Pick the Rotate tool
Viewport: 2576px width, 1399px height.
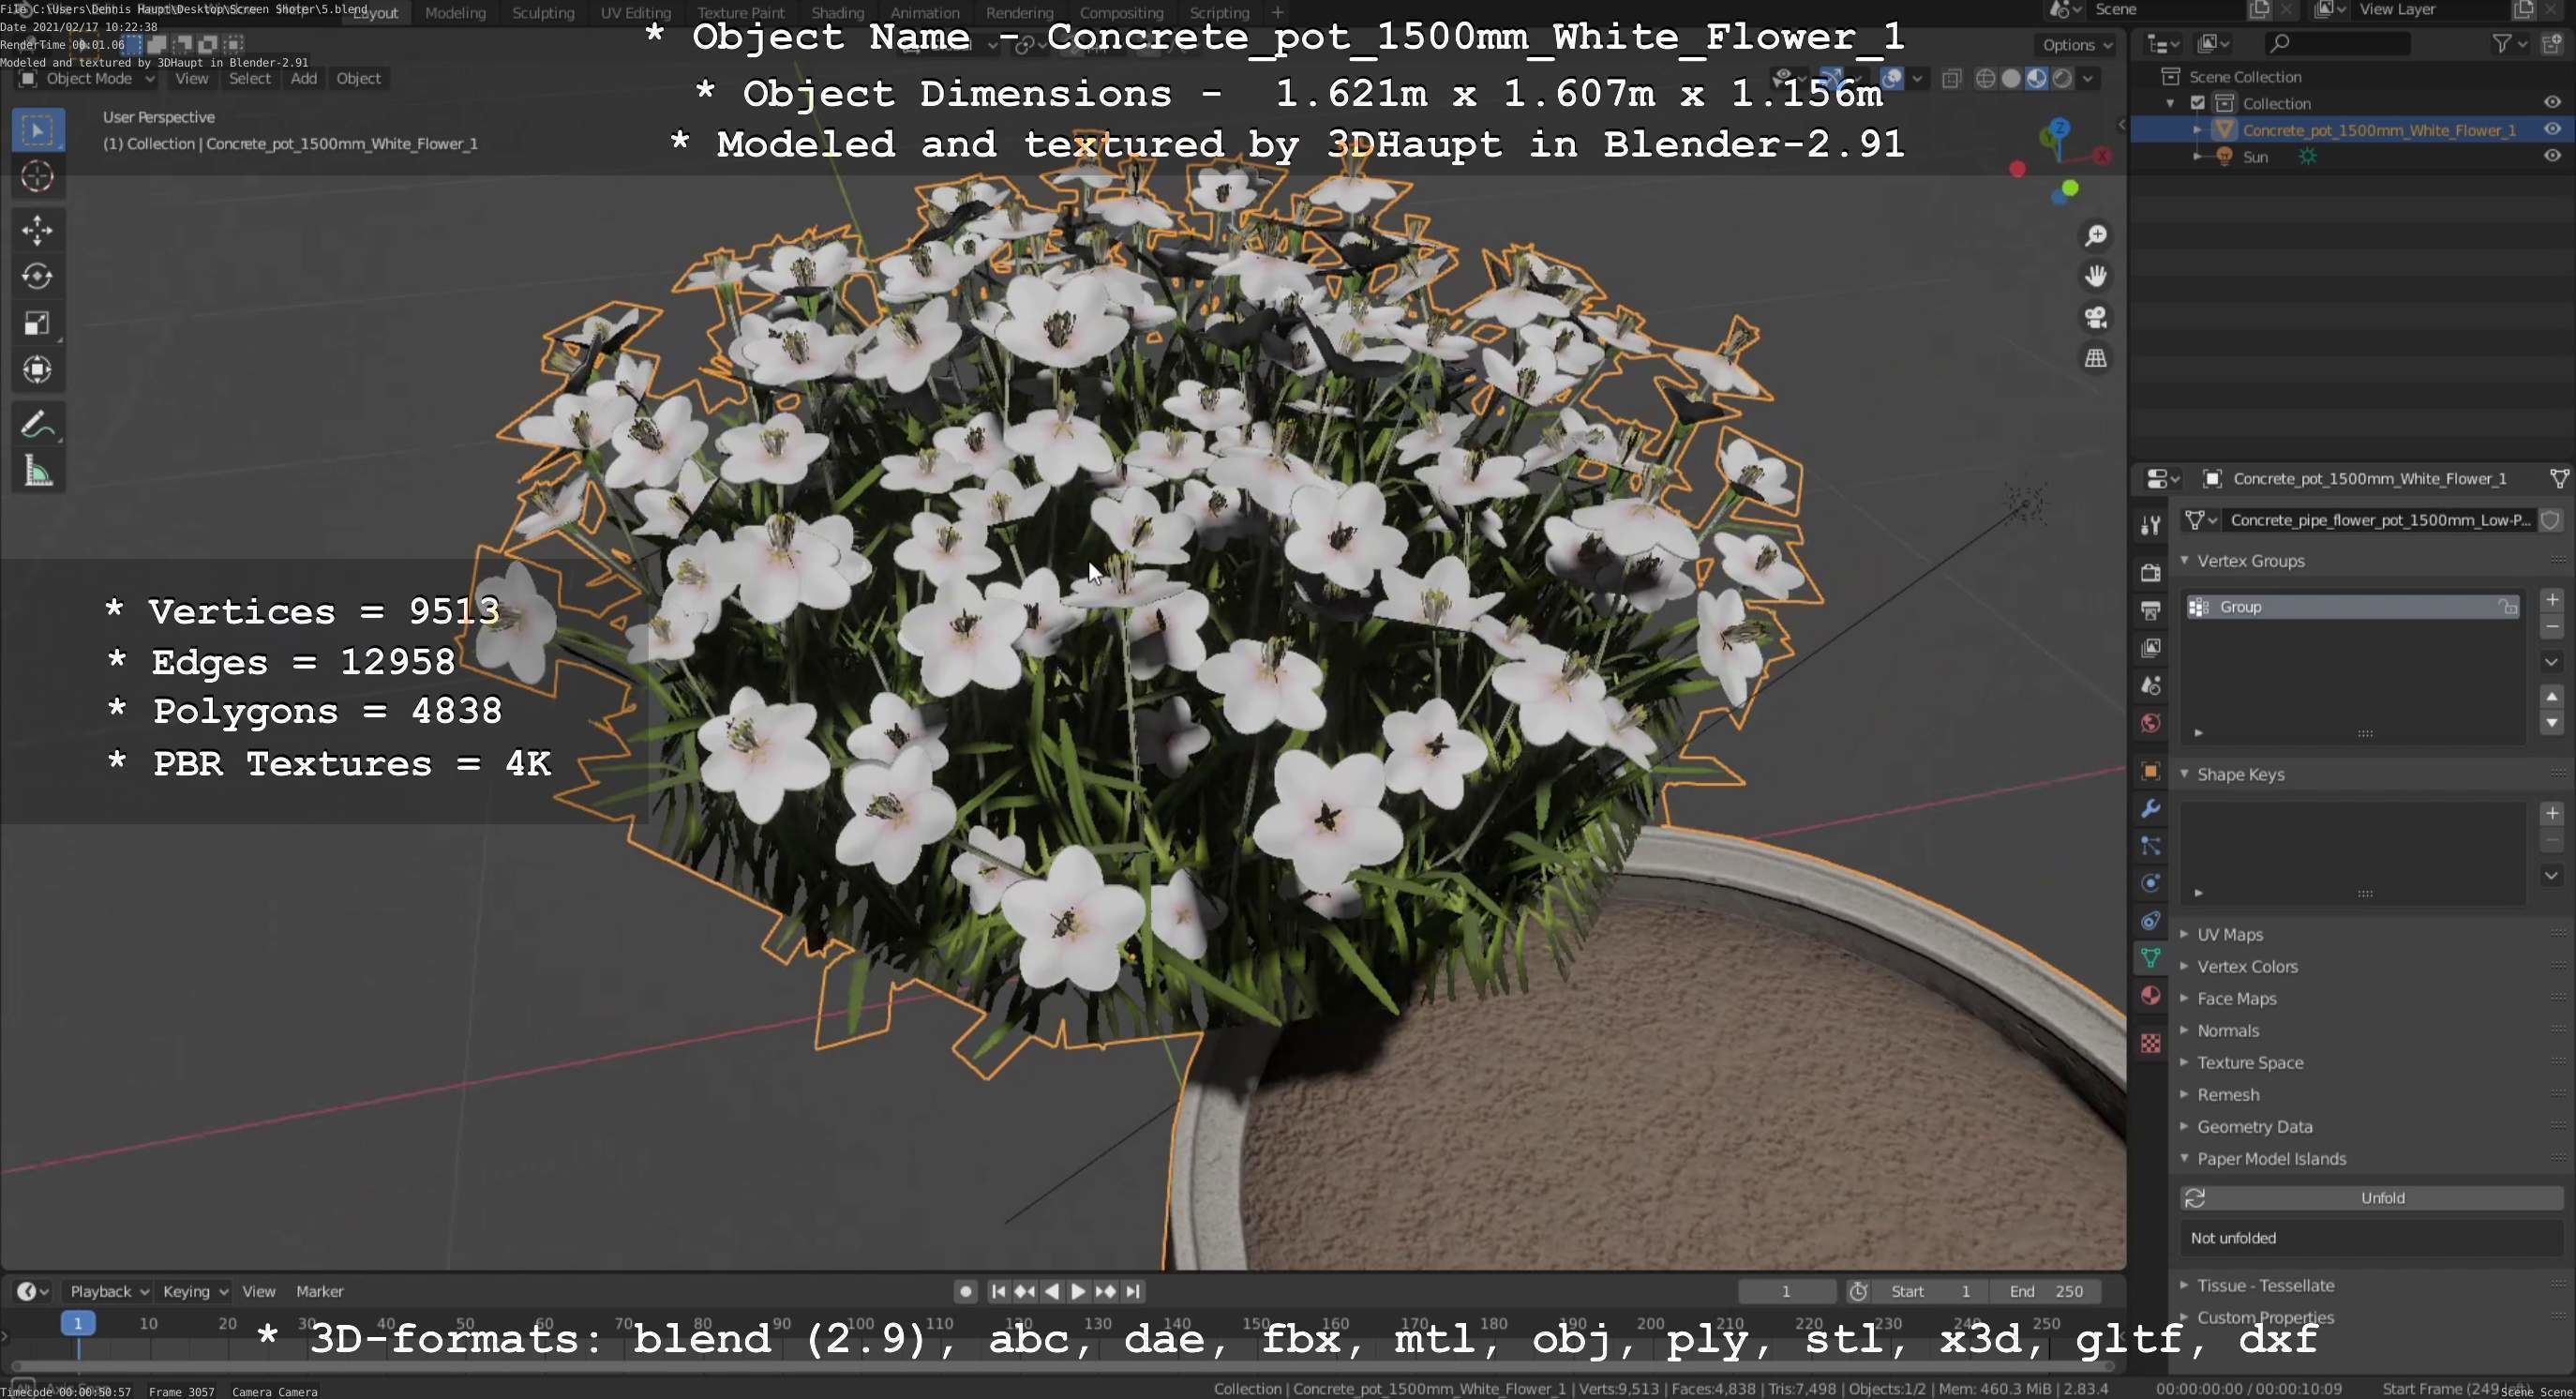(38, 277)
